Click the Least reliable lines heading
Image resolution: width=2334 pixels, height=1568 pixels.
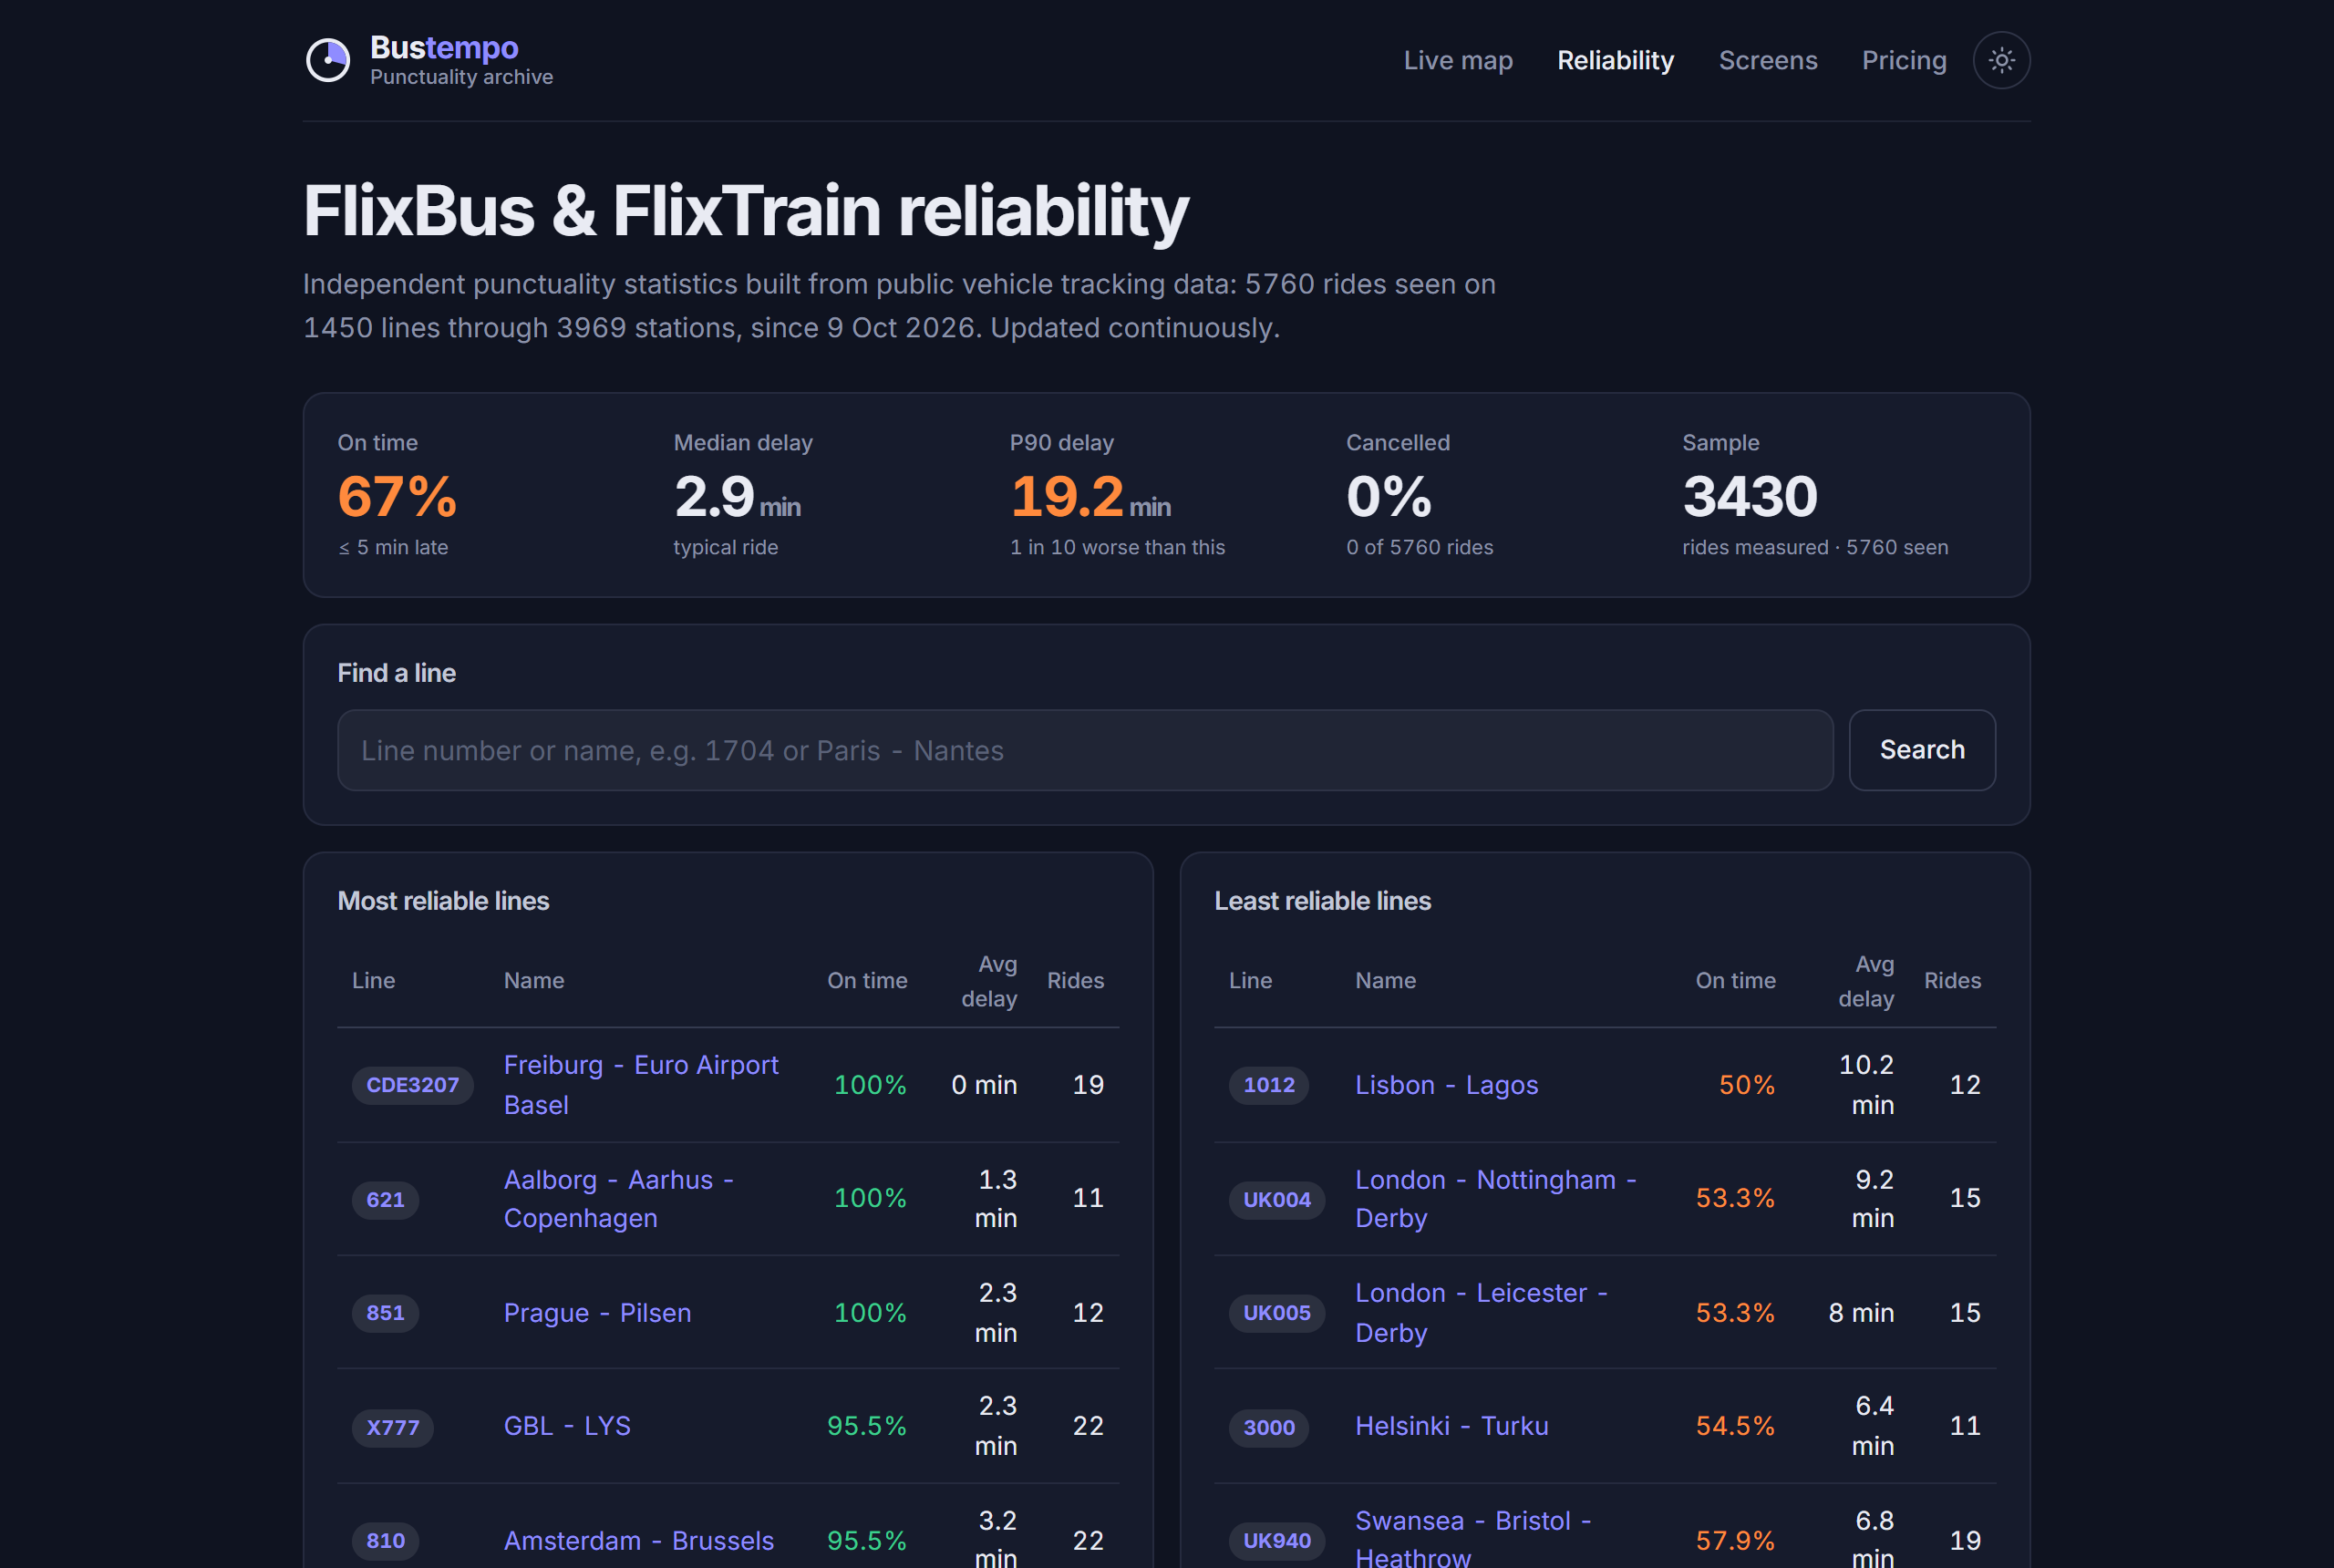click(1322, 901)
